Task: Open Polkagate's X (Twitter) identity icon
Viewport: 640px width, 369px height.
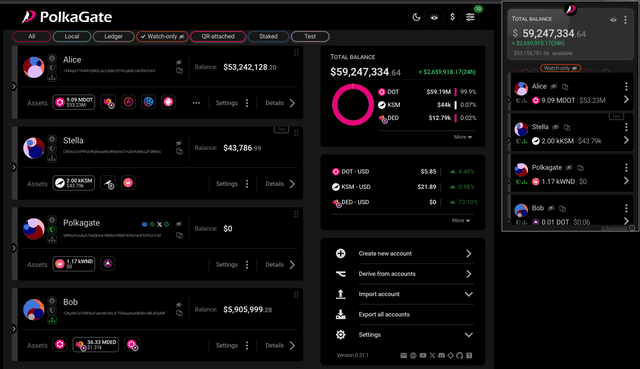Action: (x=160, y=224)
